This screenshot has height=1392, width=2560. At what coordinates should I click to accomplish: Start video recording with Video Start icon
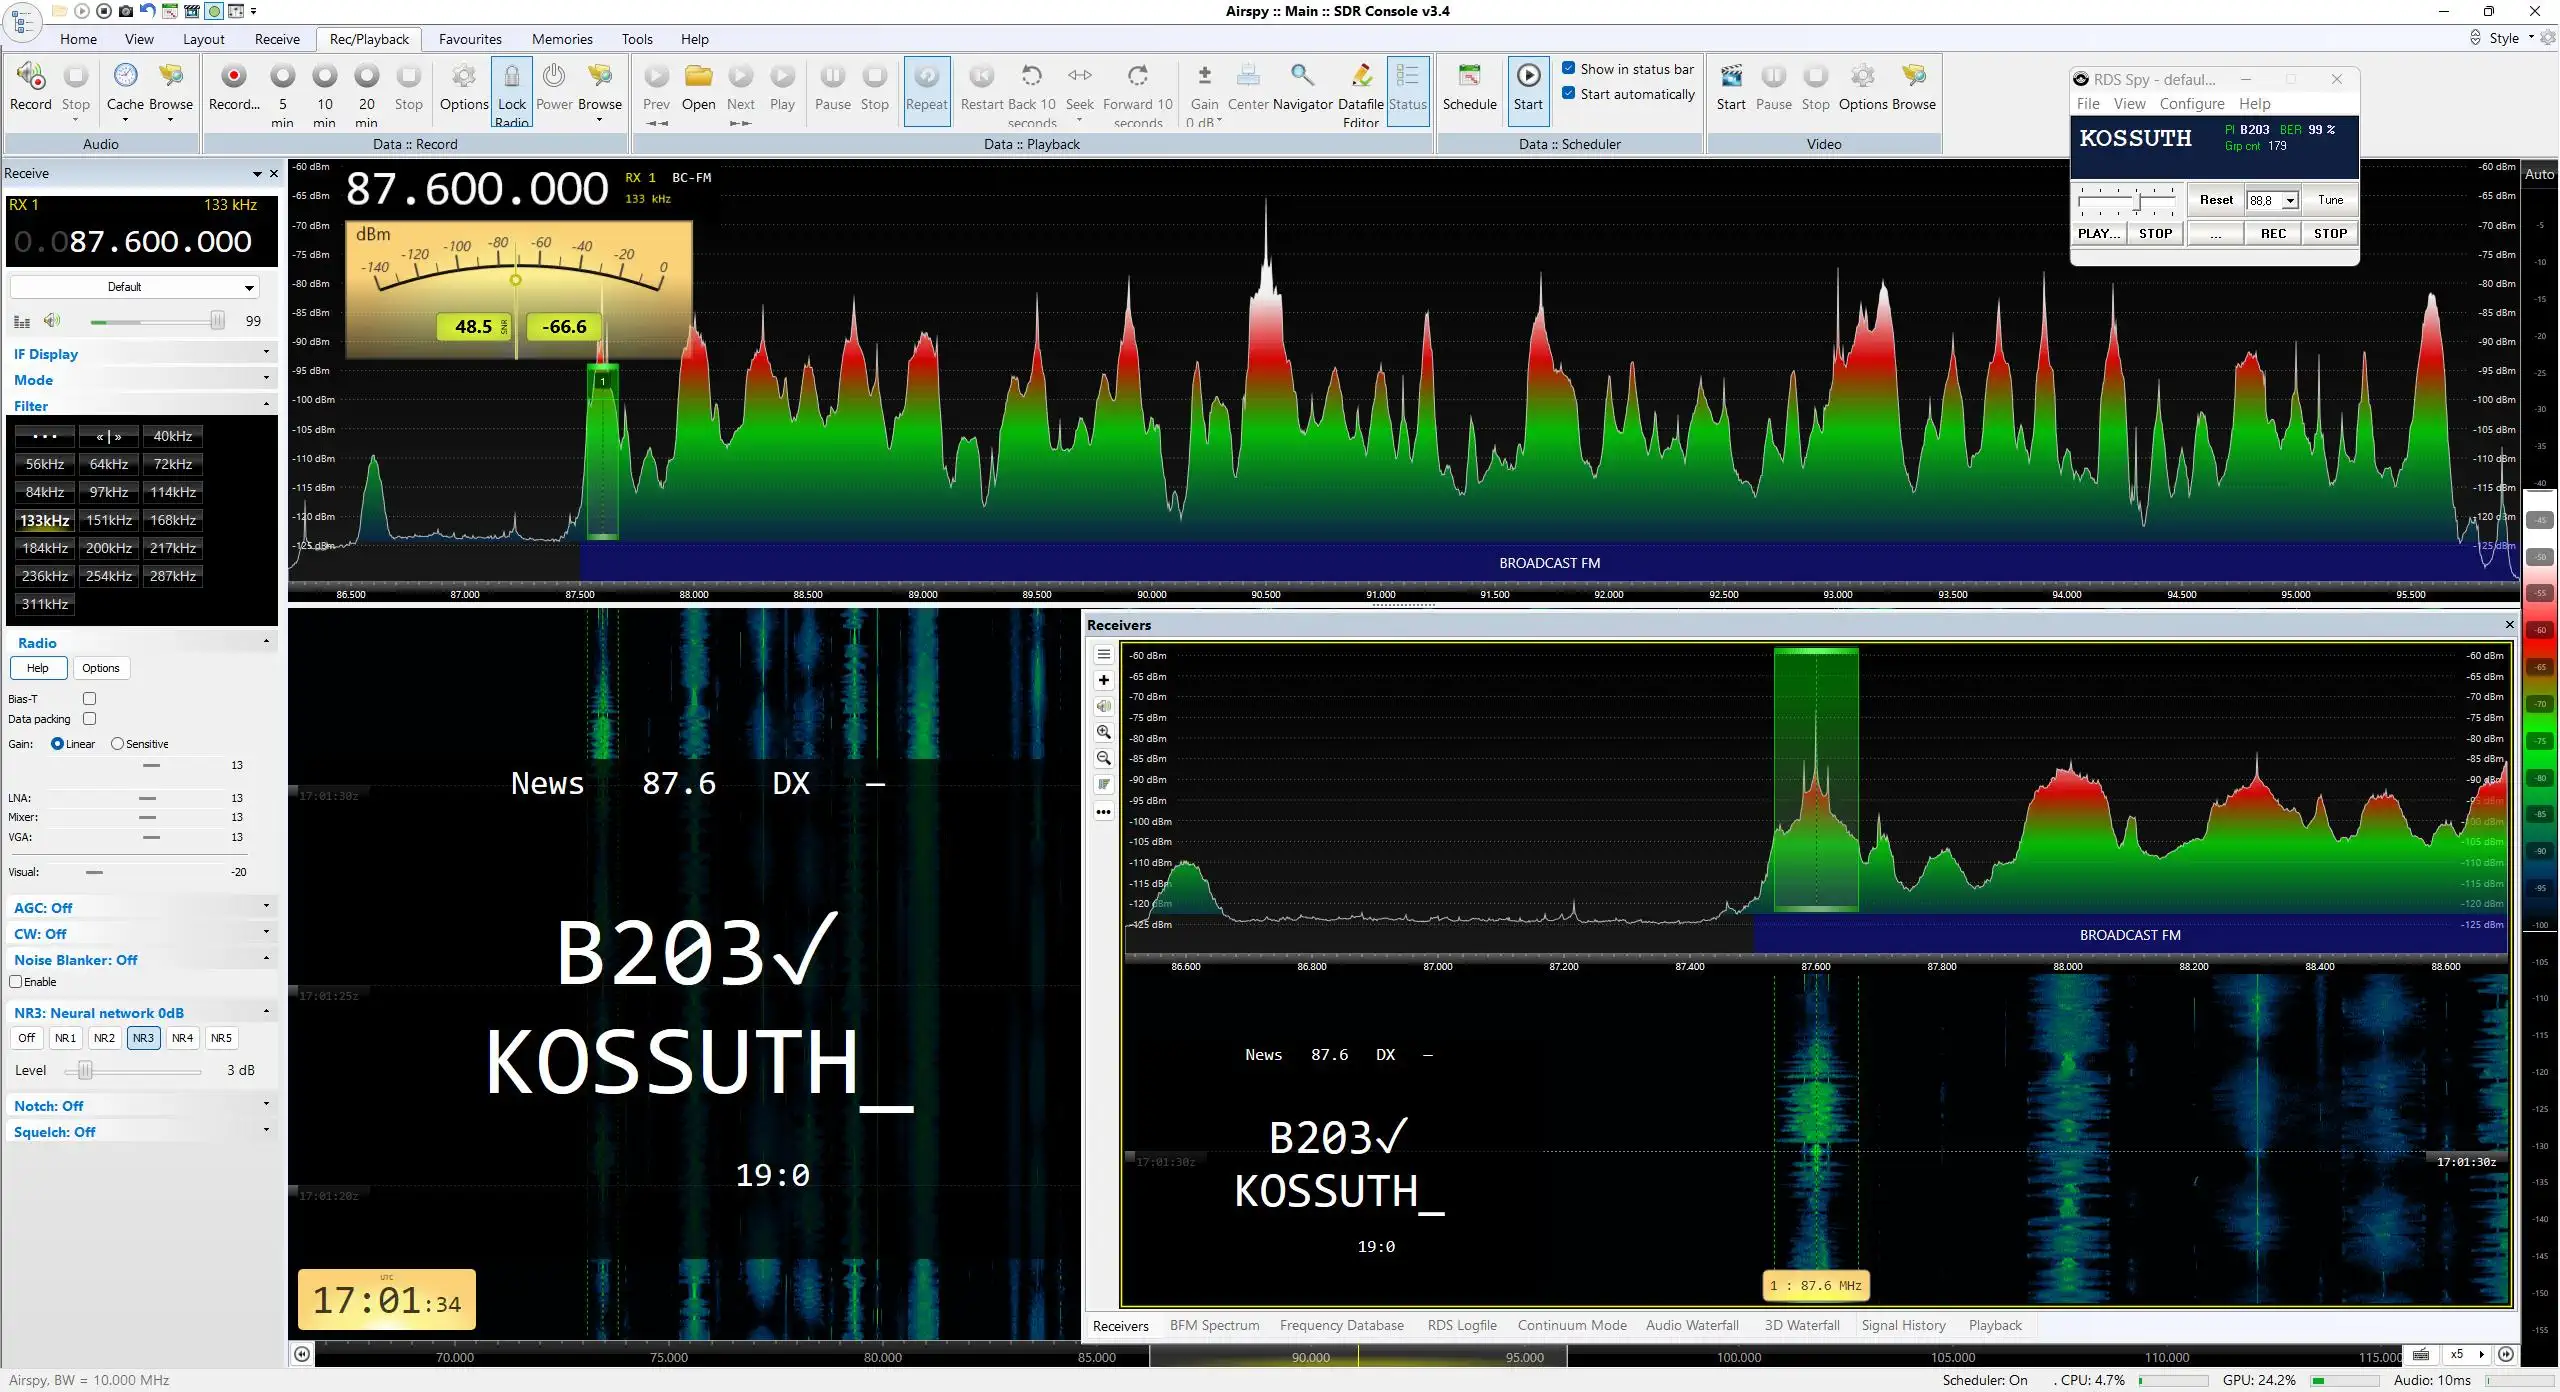(x=1731, y=76)
